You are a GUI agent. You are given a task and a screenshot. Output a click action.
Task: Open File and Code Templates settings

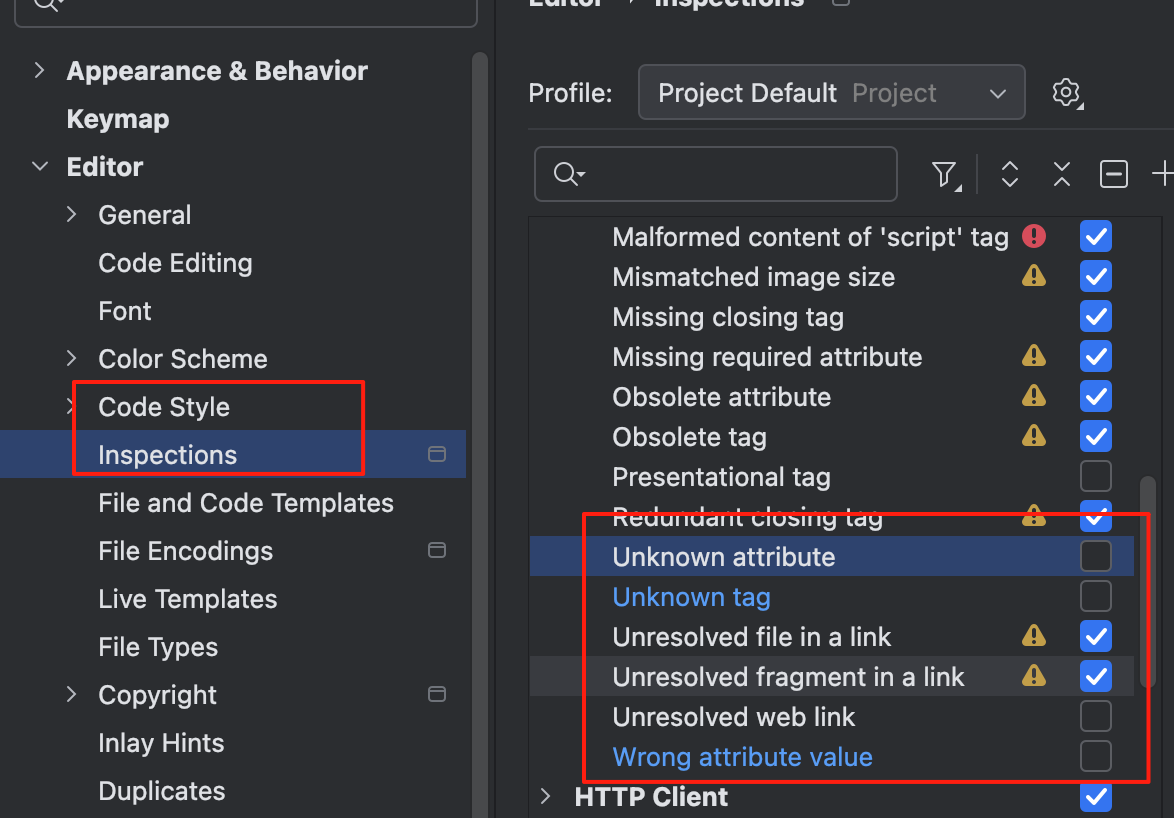click(x=245, y=503)
